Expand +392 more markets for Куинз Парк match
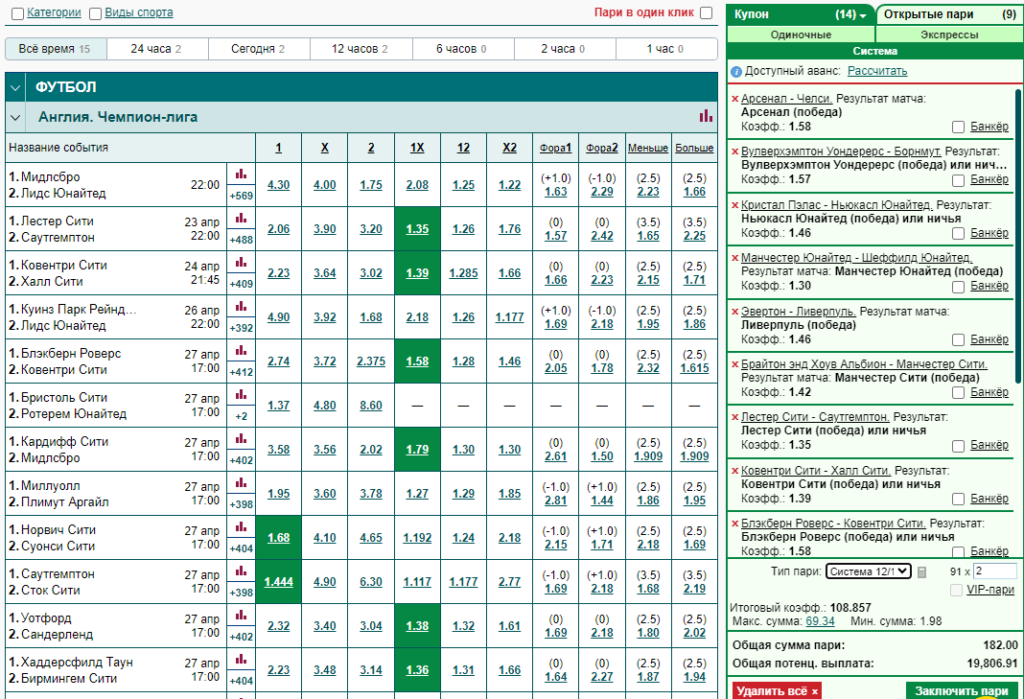This screenshot has height=699, width=1024. click(x=241, y=328)
